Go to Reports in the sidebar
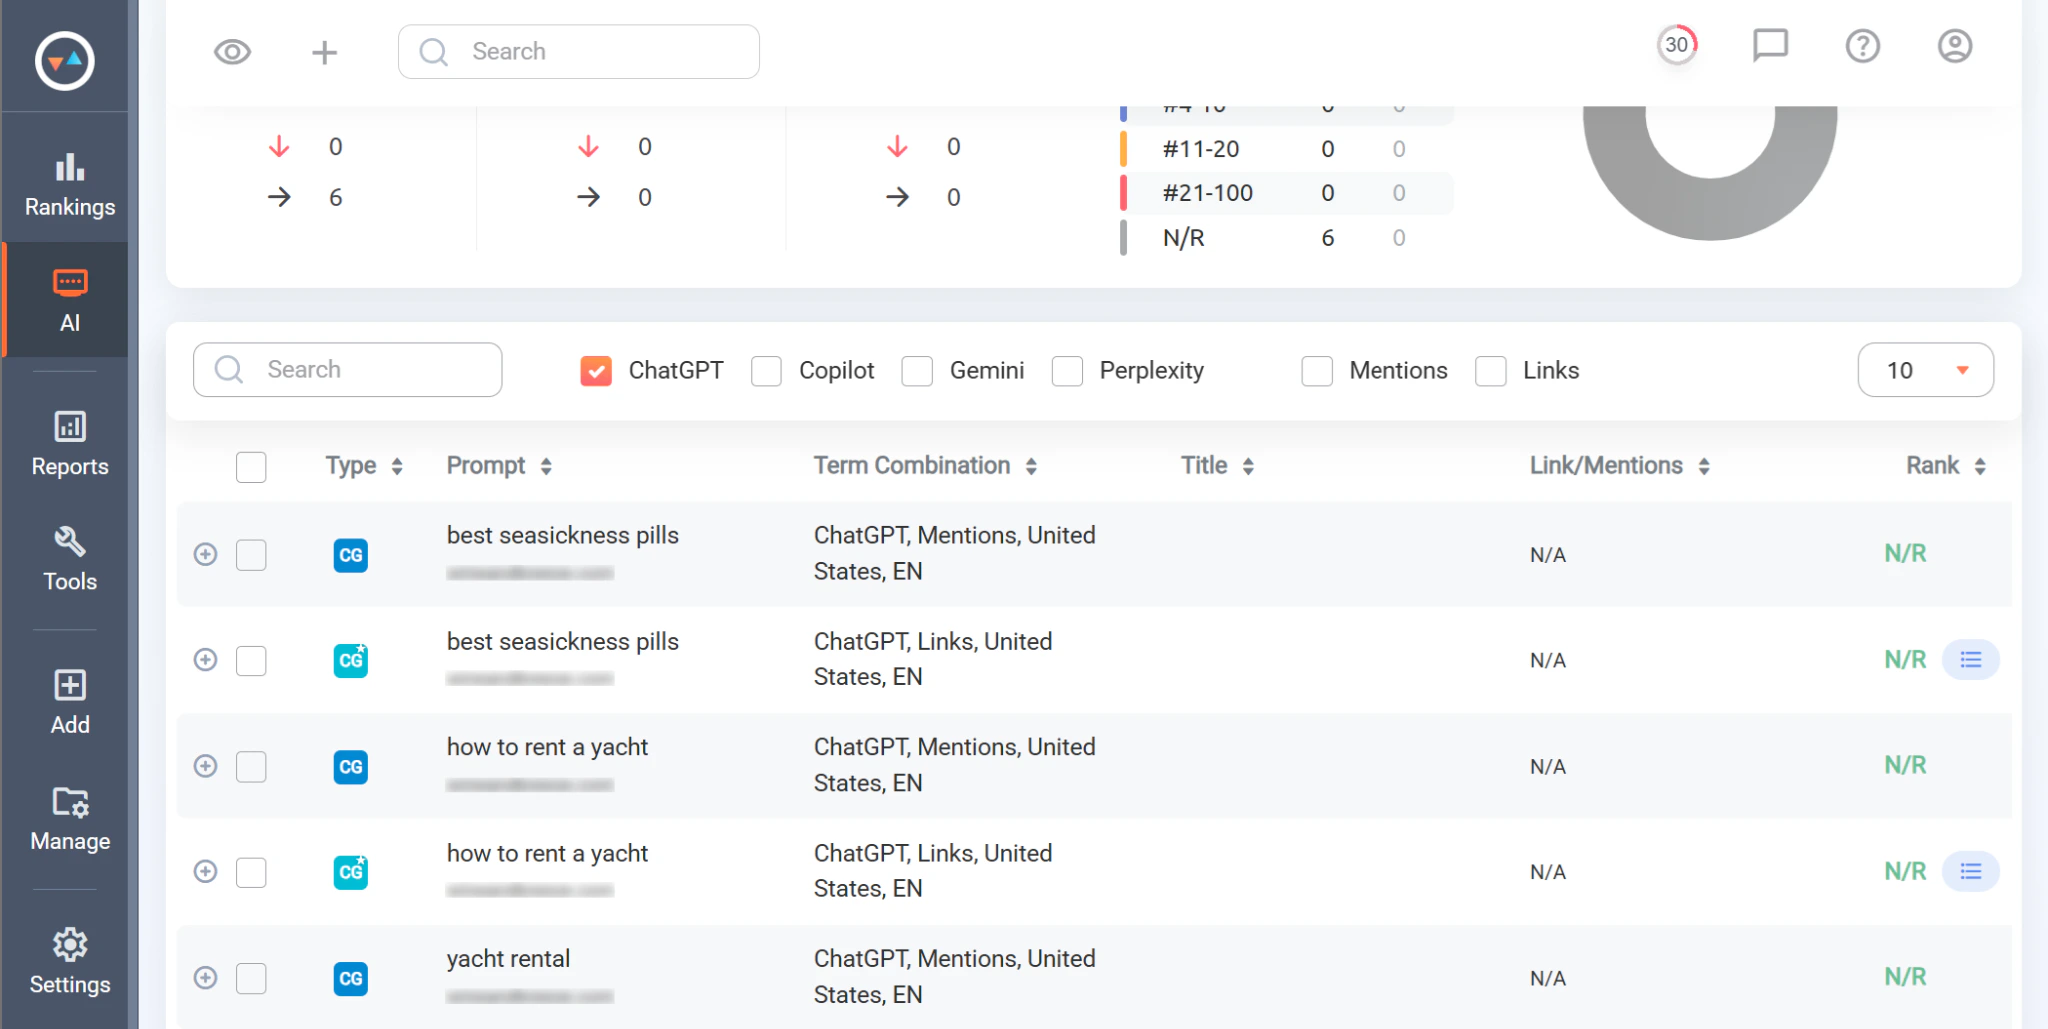Viewport: 2048px width, 1029px height. [x=69, y=444]
